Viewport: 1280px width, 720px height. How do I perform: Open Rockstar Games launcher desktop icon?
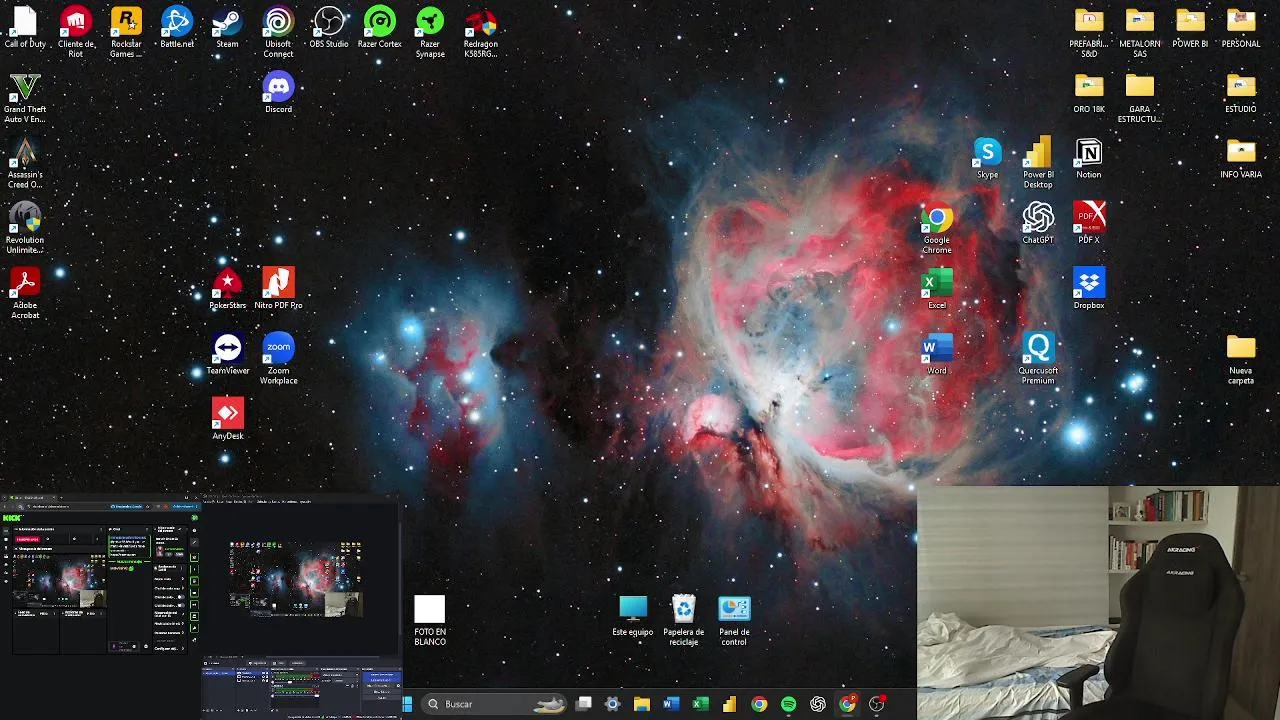tap(126, 32)
